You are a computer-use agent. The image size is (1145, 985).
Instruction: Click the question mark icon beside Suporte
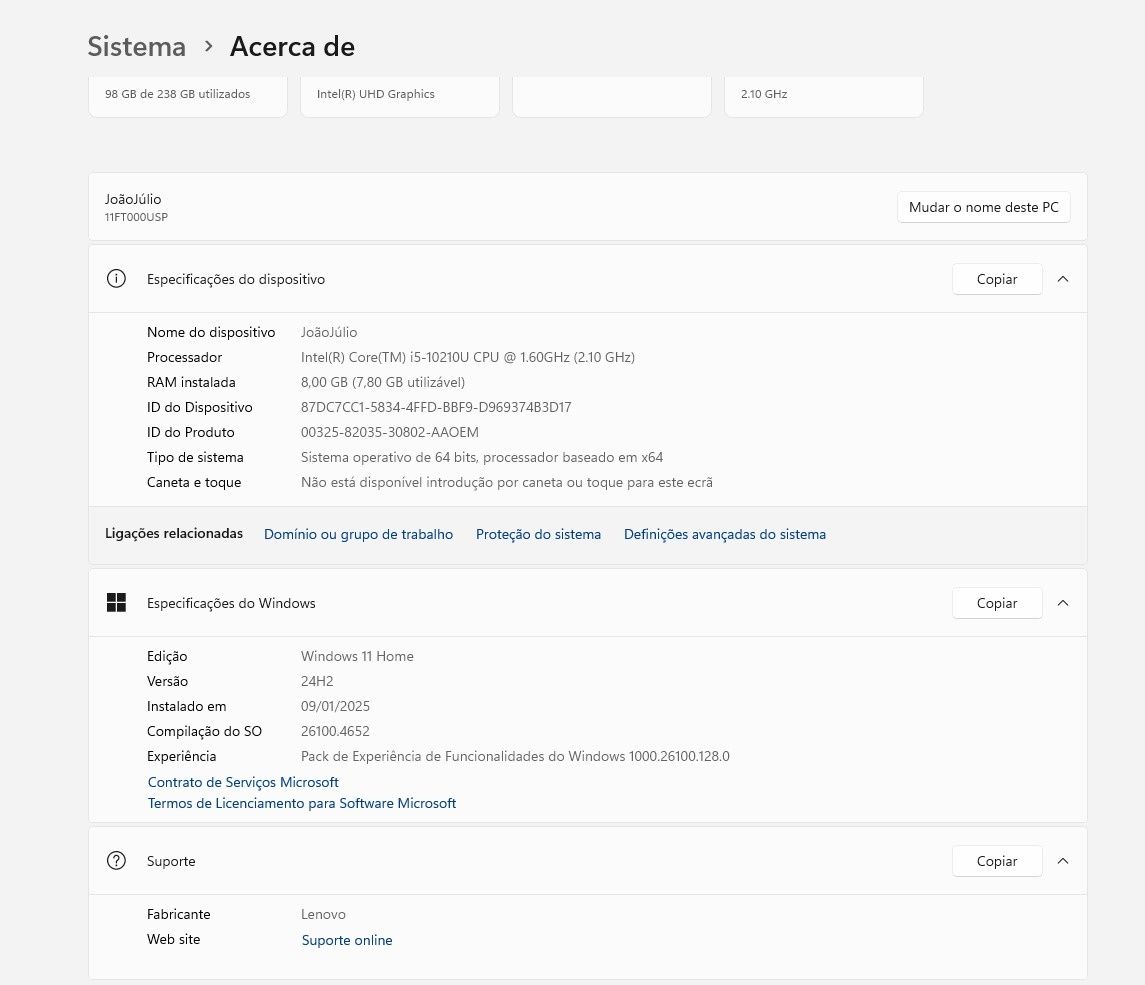click(116, 861)
